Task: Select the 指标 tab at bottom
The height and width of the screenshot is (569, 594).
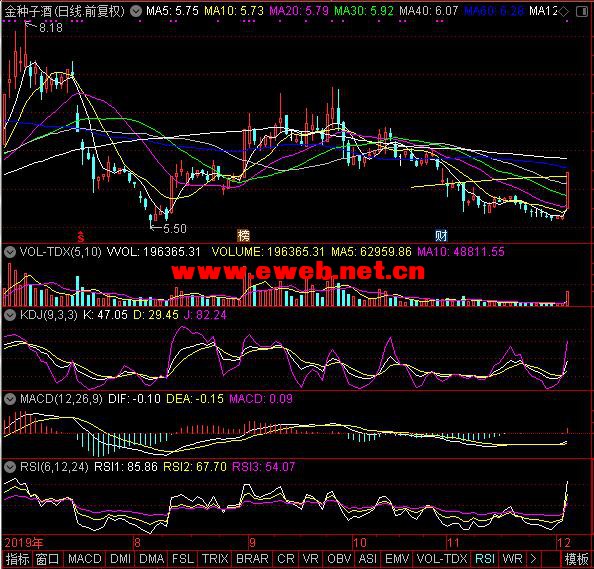Action: (17, 559)
